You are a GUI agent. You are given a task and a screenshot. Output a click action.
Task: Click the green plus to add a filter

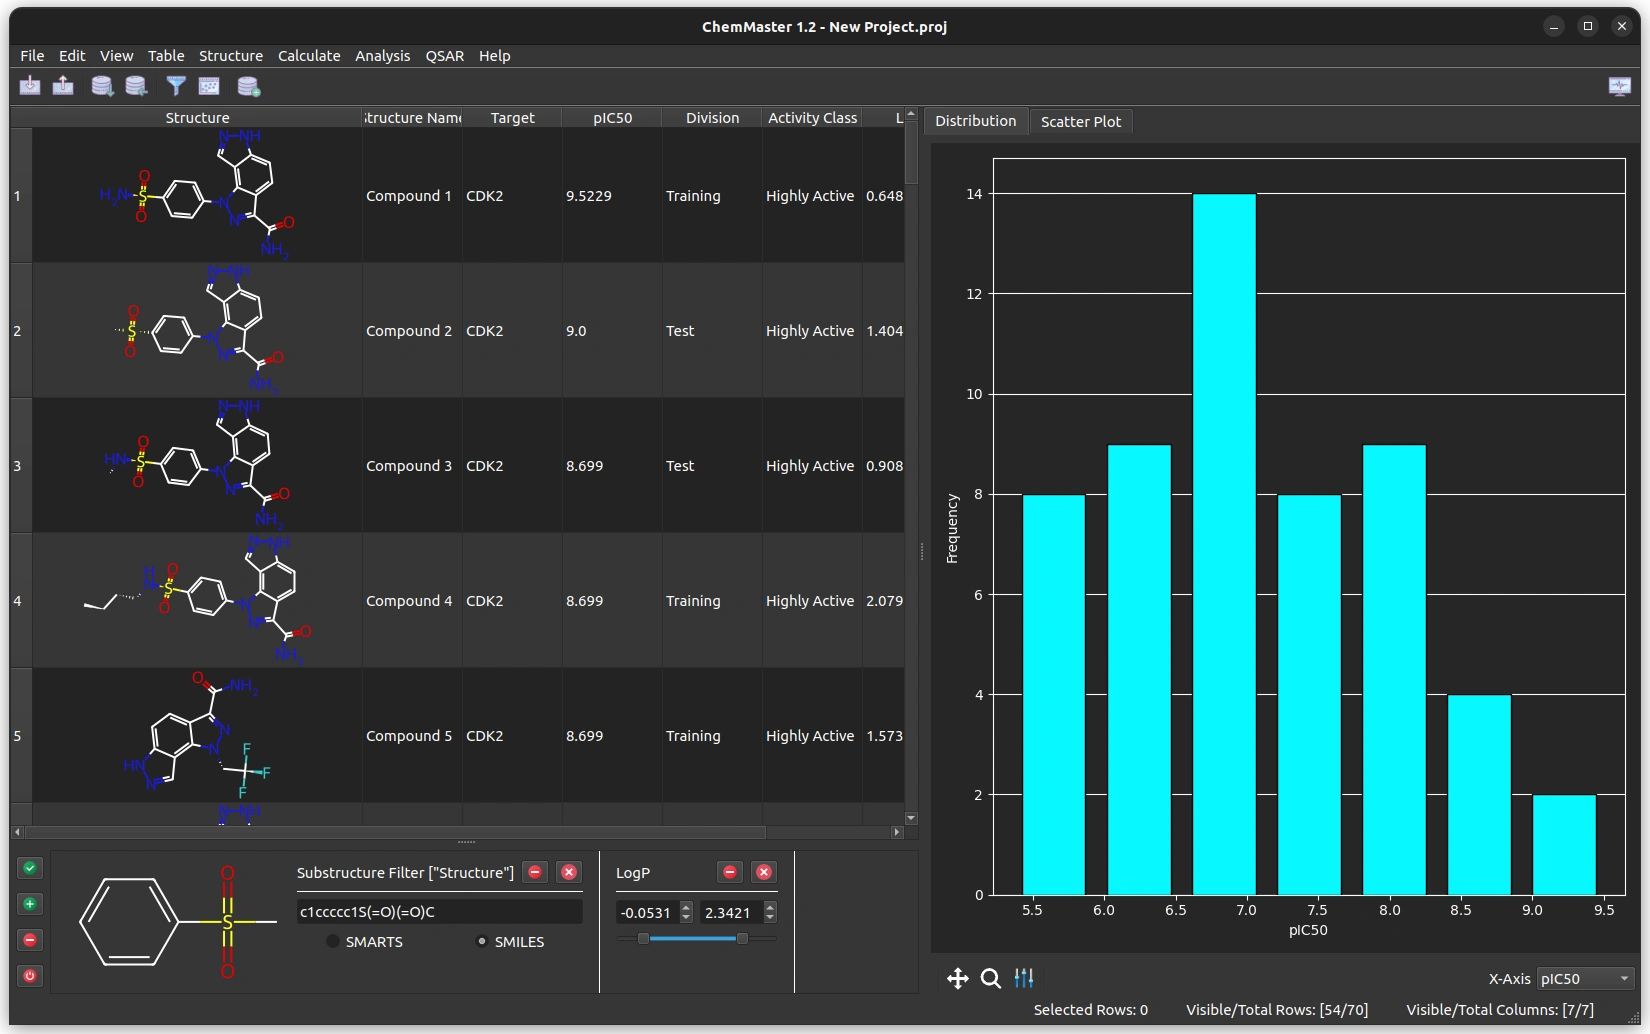coord(29,904)
